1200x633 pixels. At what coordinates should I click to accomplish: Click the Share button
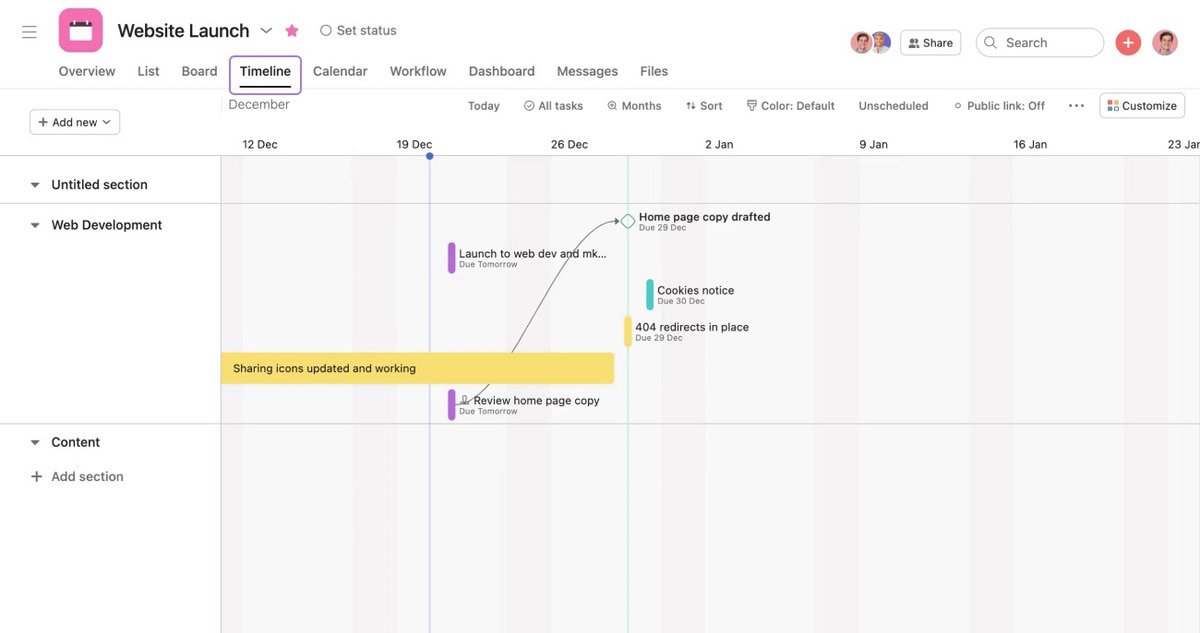930,43
